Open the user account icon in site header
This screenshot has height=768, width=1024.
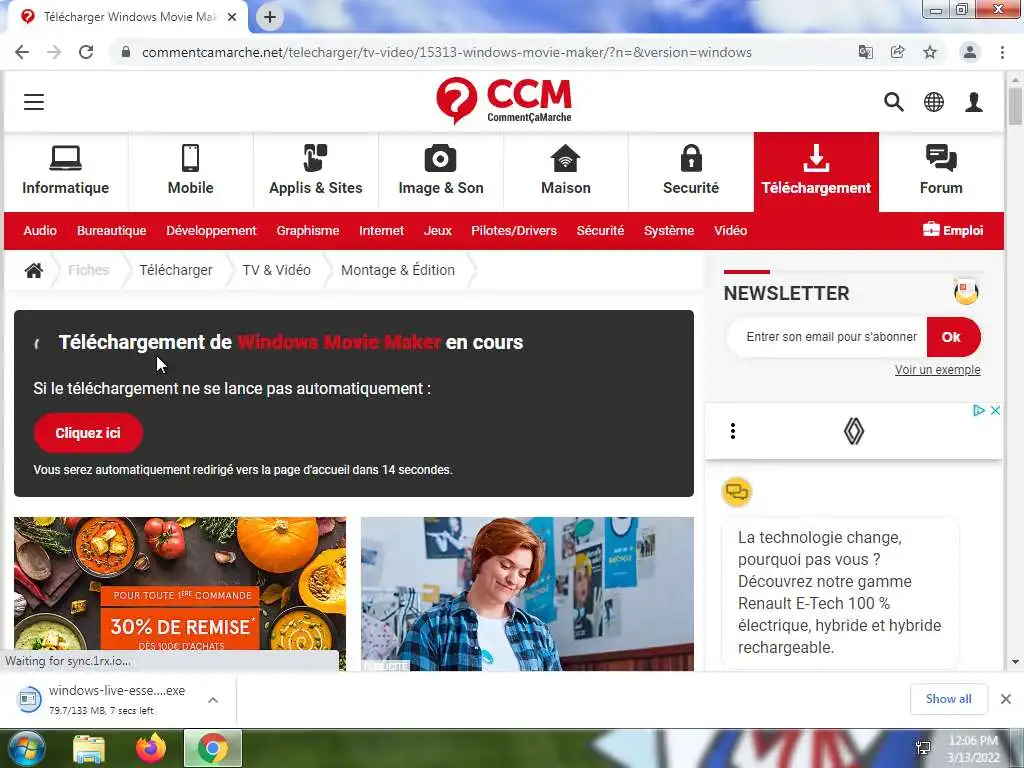pyautogui.click(x=974, y=102)
